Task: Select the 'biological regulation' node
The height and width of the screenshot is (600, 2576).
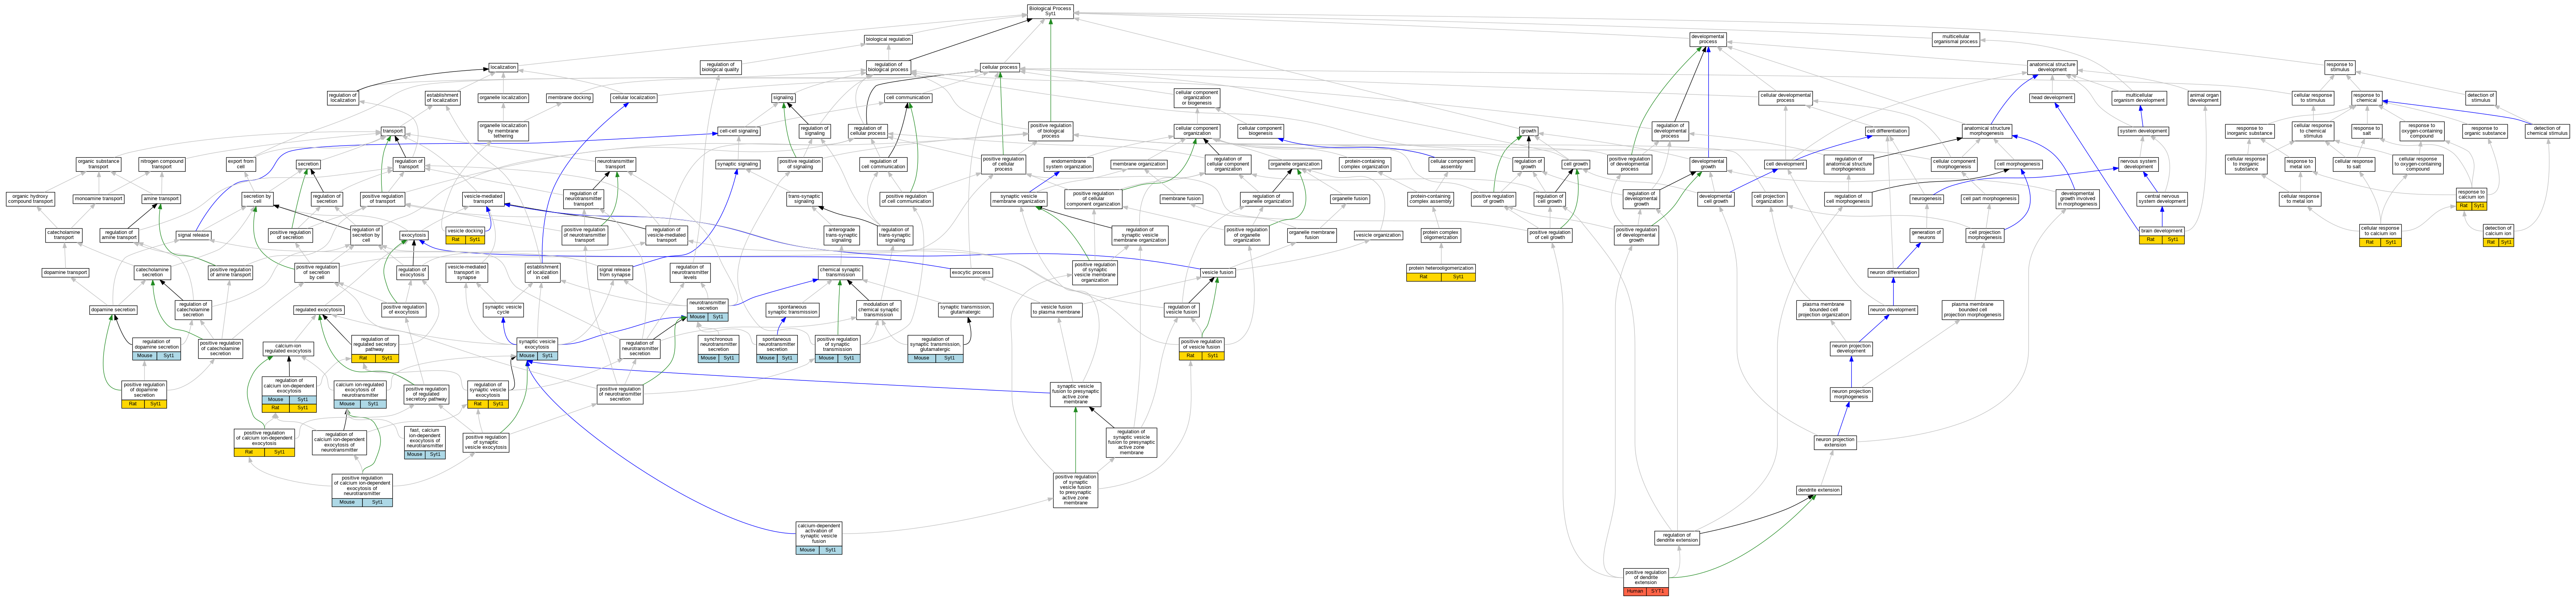Action: click(888, 40)
